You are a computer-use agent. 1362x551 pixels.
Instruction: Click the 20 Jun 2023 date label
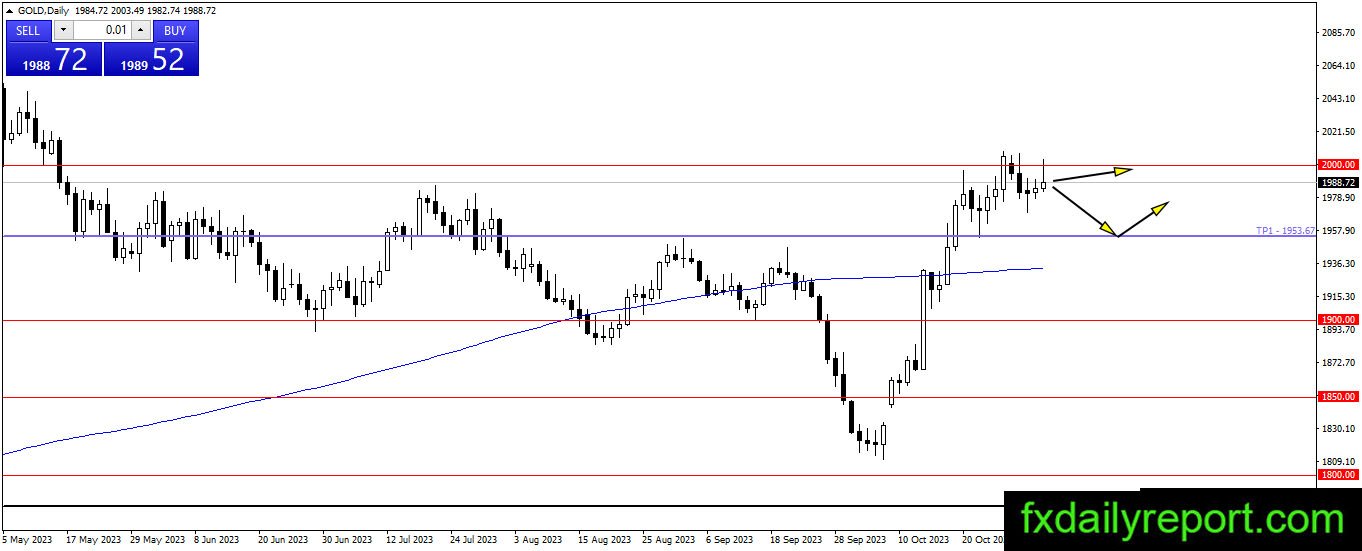tap(285, 540)
